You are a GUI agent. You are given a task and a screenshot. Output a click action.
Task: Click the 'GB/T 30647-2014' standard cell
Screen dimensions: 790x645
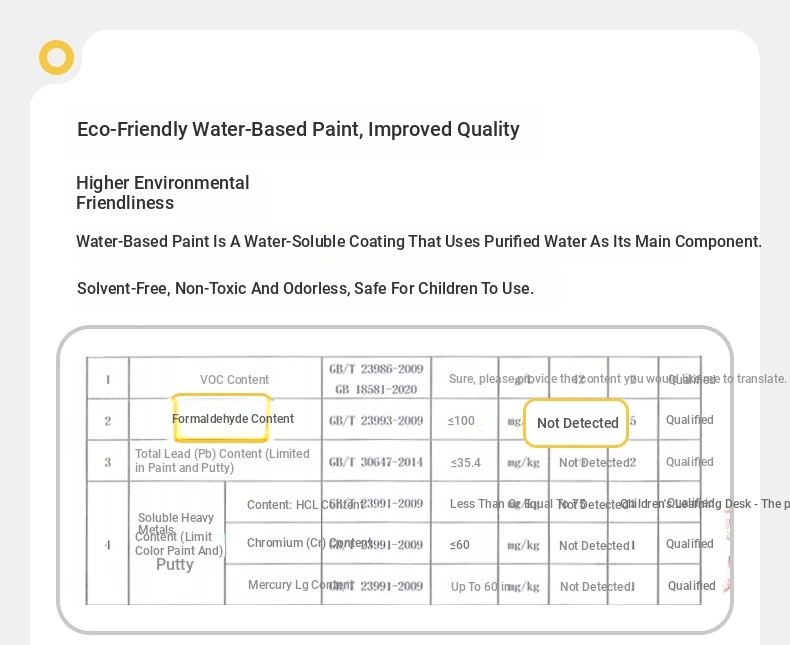click(376, 462)
